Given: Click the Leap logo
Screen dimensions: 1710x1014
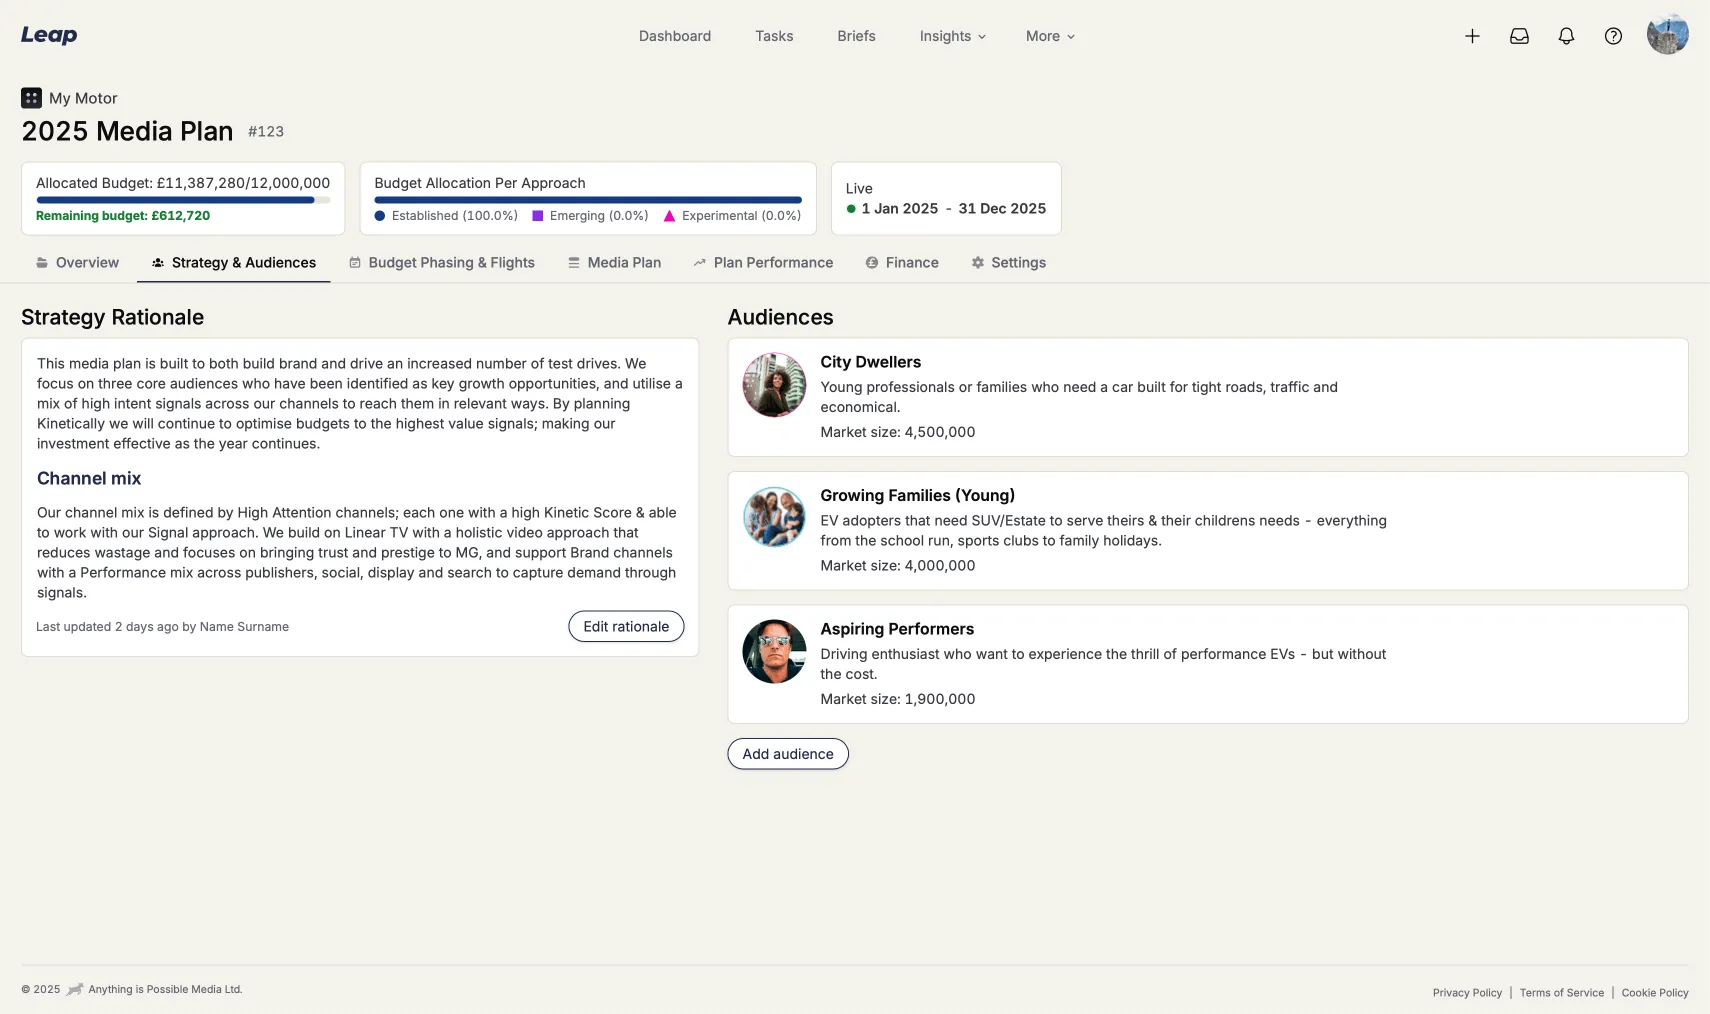Looking at the screenshot, I should coord(49,35).
